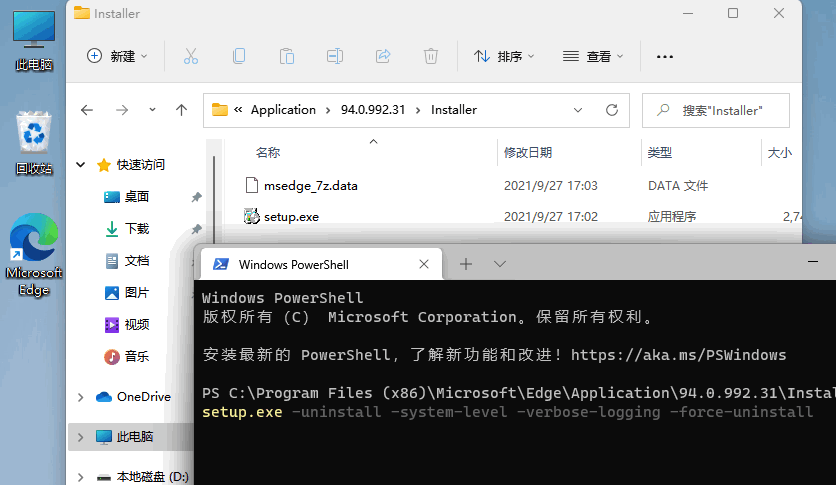Open 音乐 in navigation pane
Screen dimensions: 836x485
click(x=137, y=357)
